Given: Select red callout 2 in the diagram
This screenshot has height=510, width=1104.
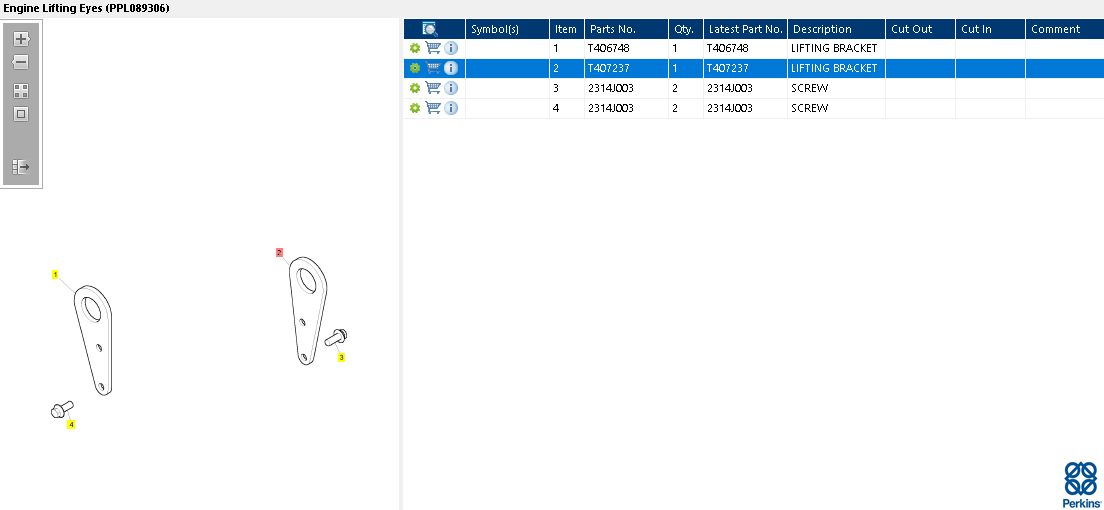Looking at the screenshot, I should click(x=279, y=252).
